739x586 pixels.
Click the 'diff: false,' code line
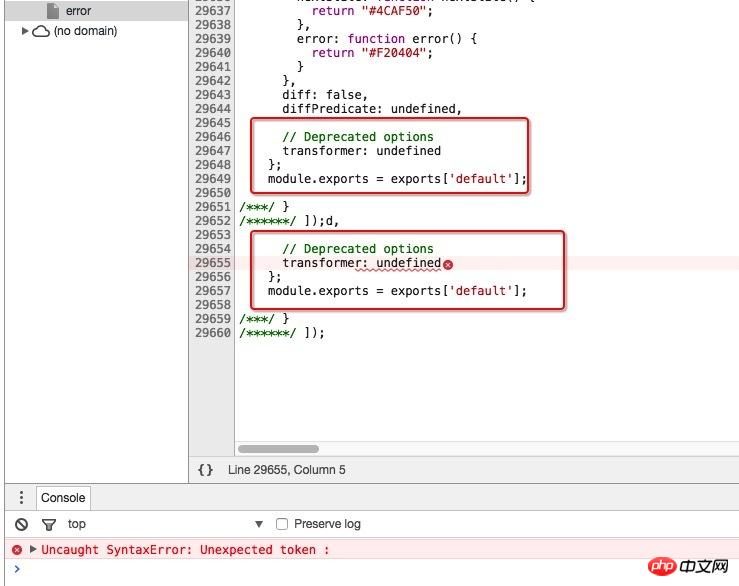pos(325,95)
